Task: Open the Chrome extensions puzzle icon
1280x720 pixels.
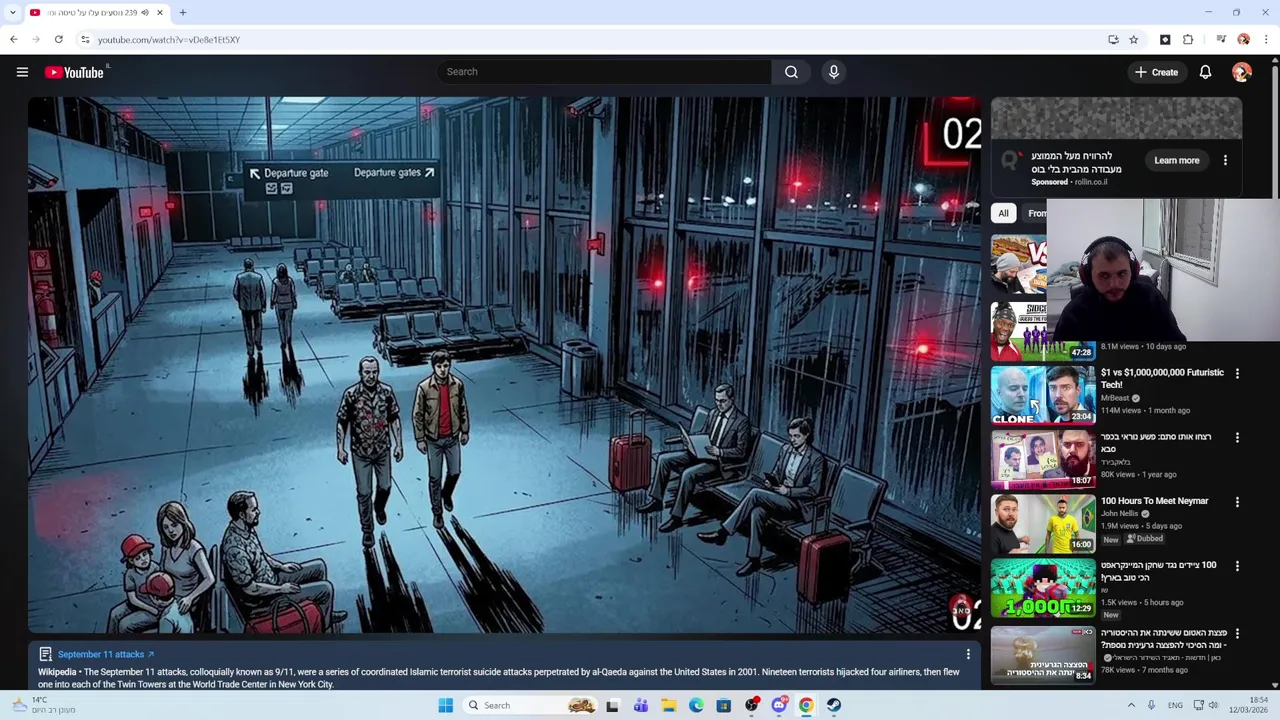Action: pos(1188,40)
